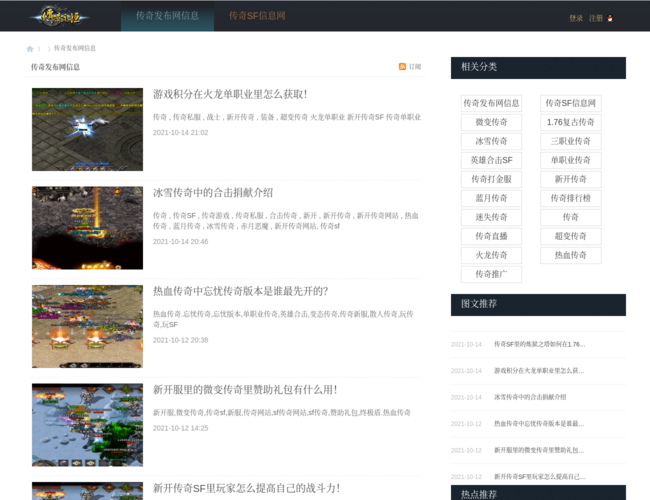Select the 微变传奇 category button
Viewport: 650px width, 500px height.
coord(491,122)
